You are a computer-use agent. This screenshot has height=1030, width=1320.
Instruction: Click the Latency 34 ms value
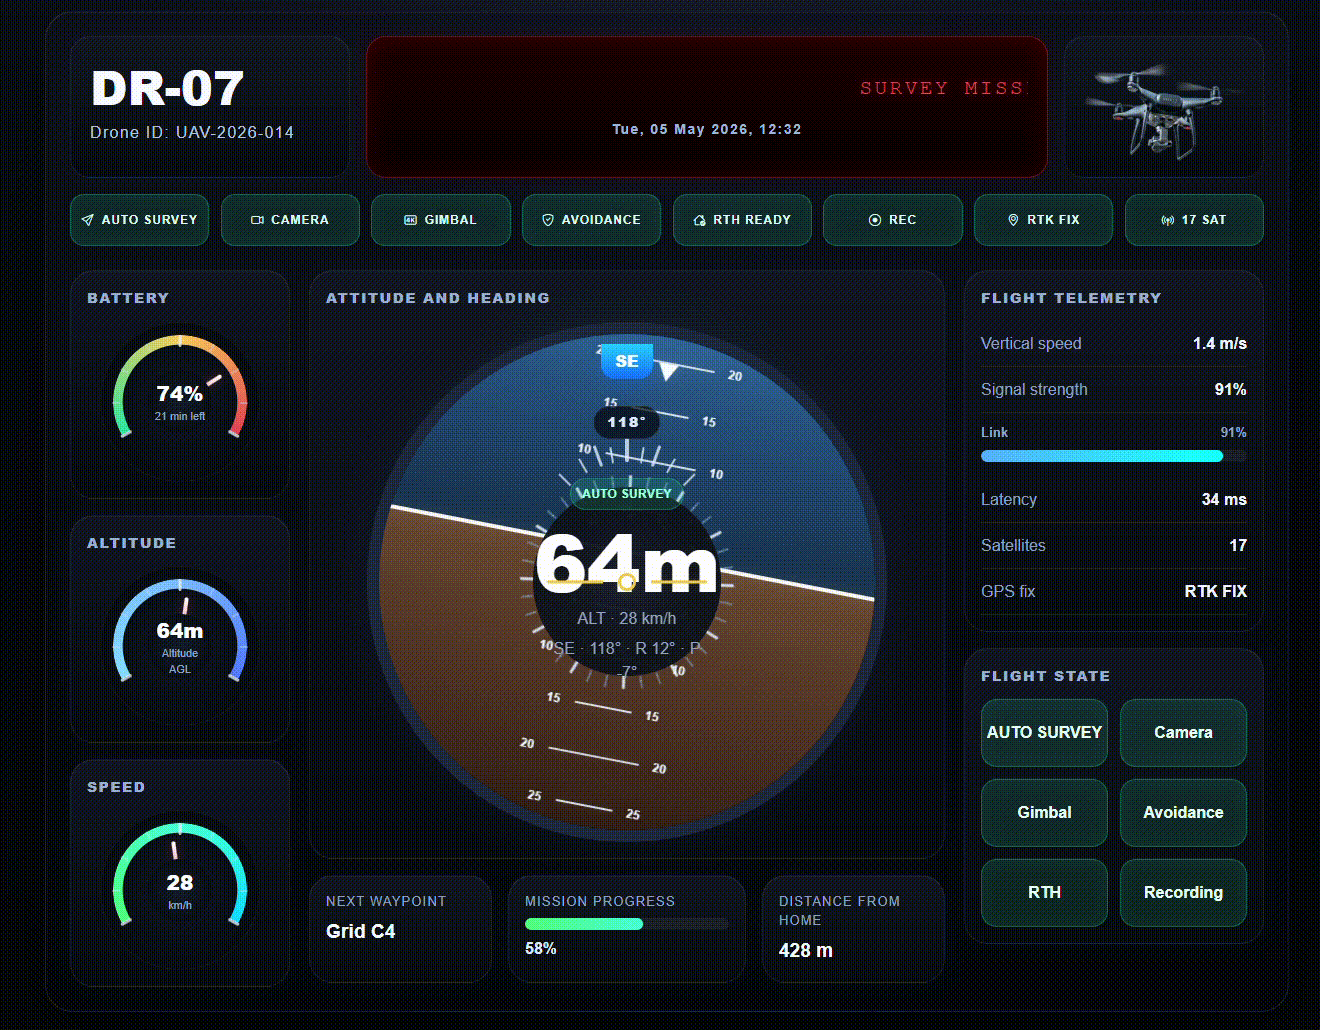1224,499
